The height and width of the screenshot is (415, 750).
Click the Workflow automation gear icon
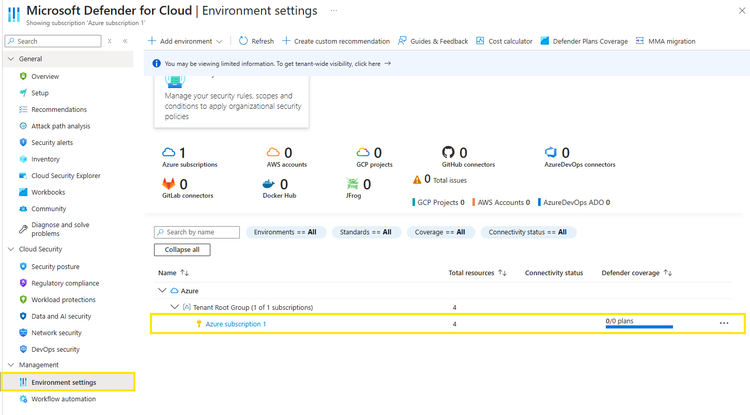tap(23, 399)
